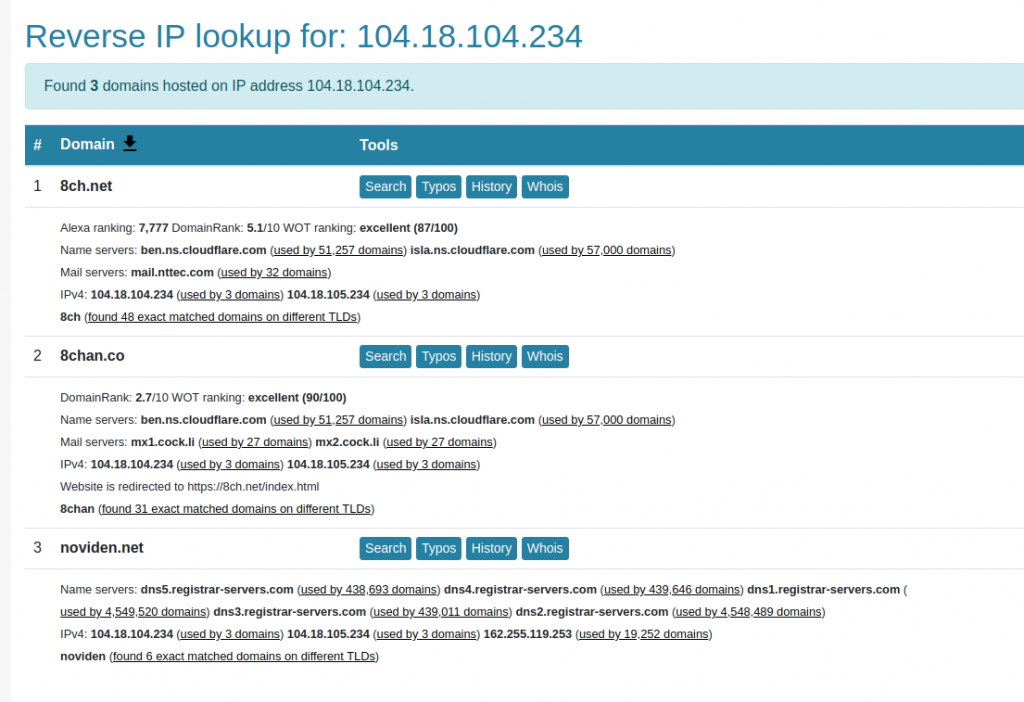
Task: Open 'used by 19,252 domains' link
Action: 644,634
